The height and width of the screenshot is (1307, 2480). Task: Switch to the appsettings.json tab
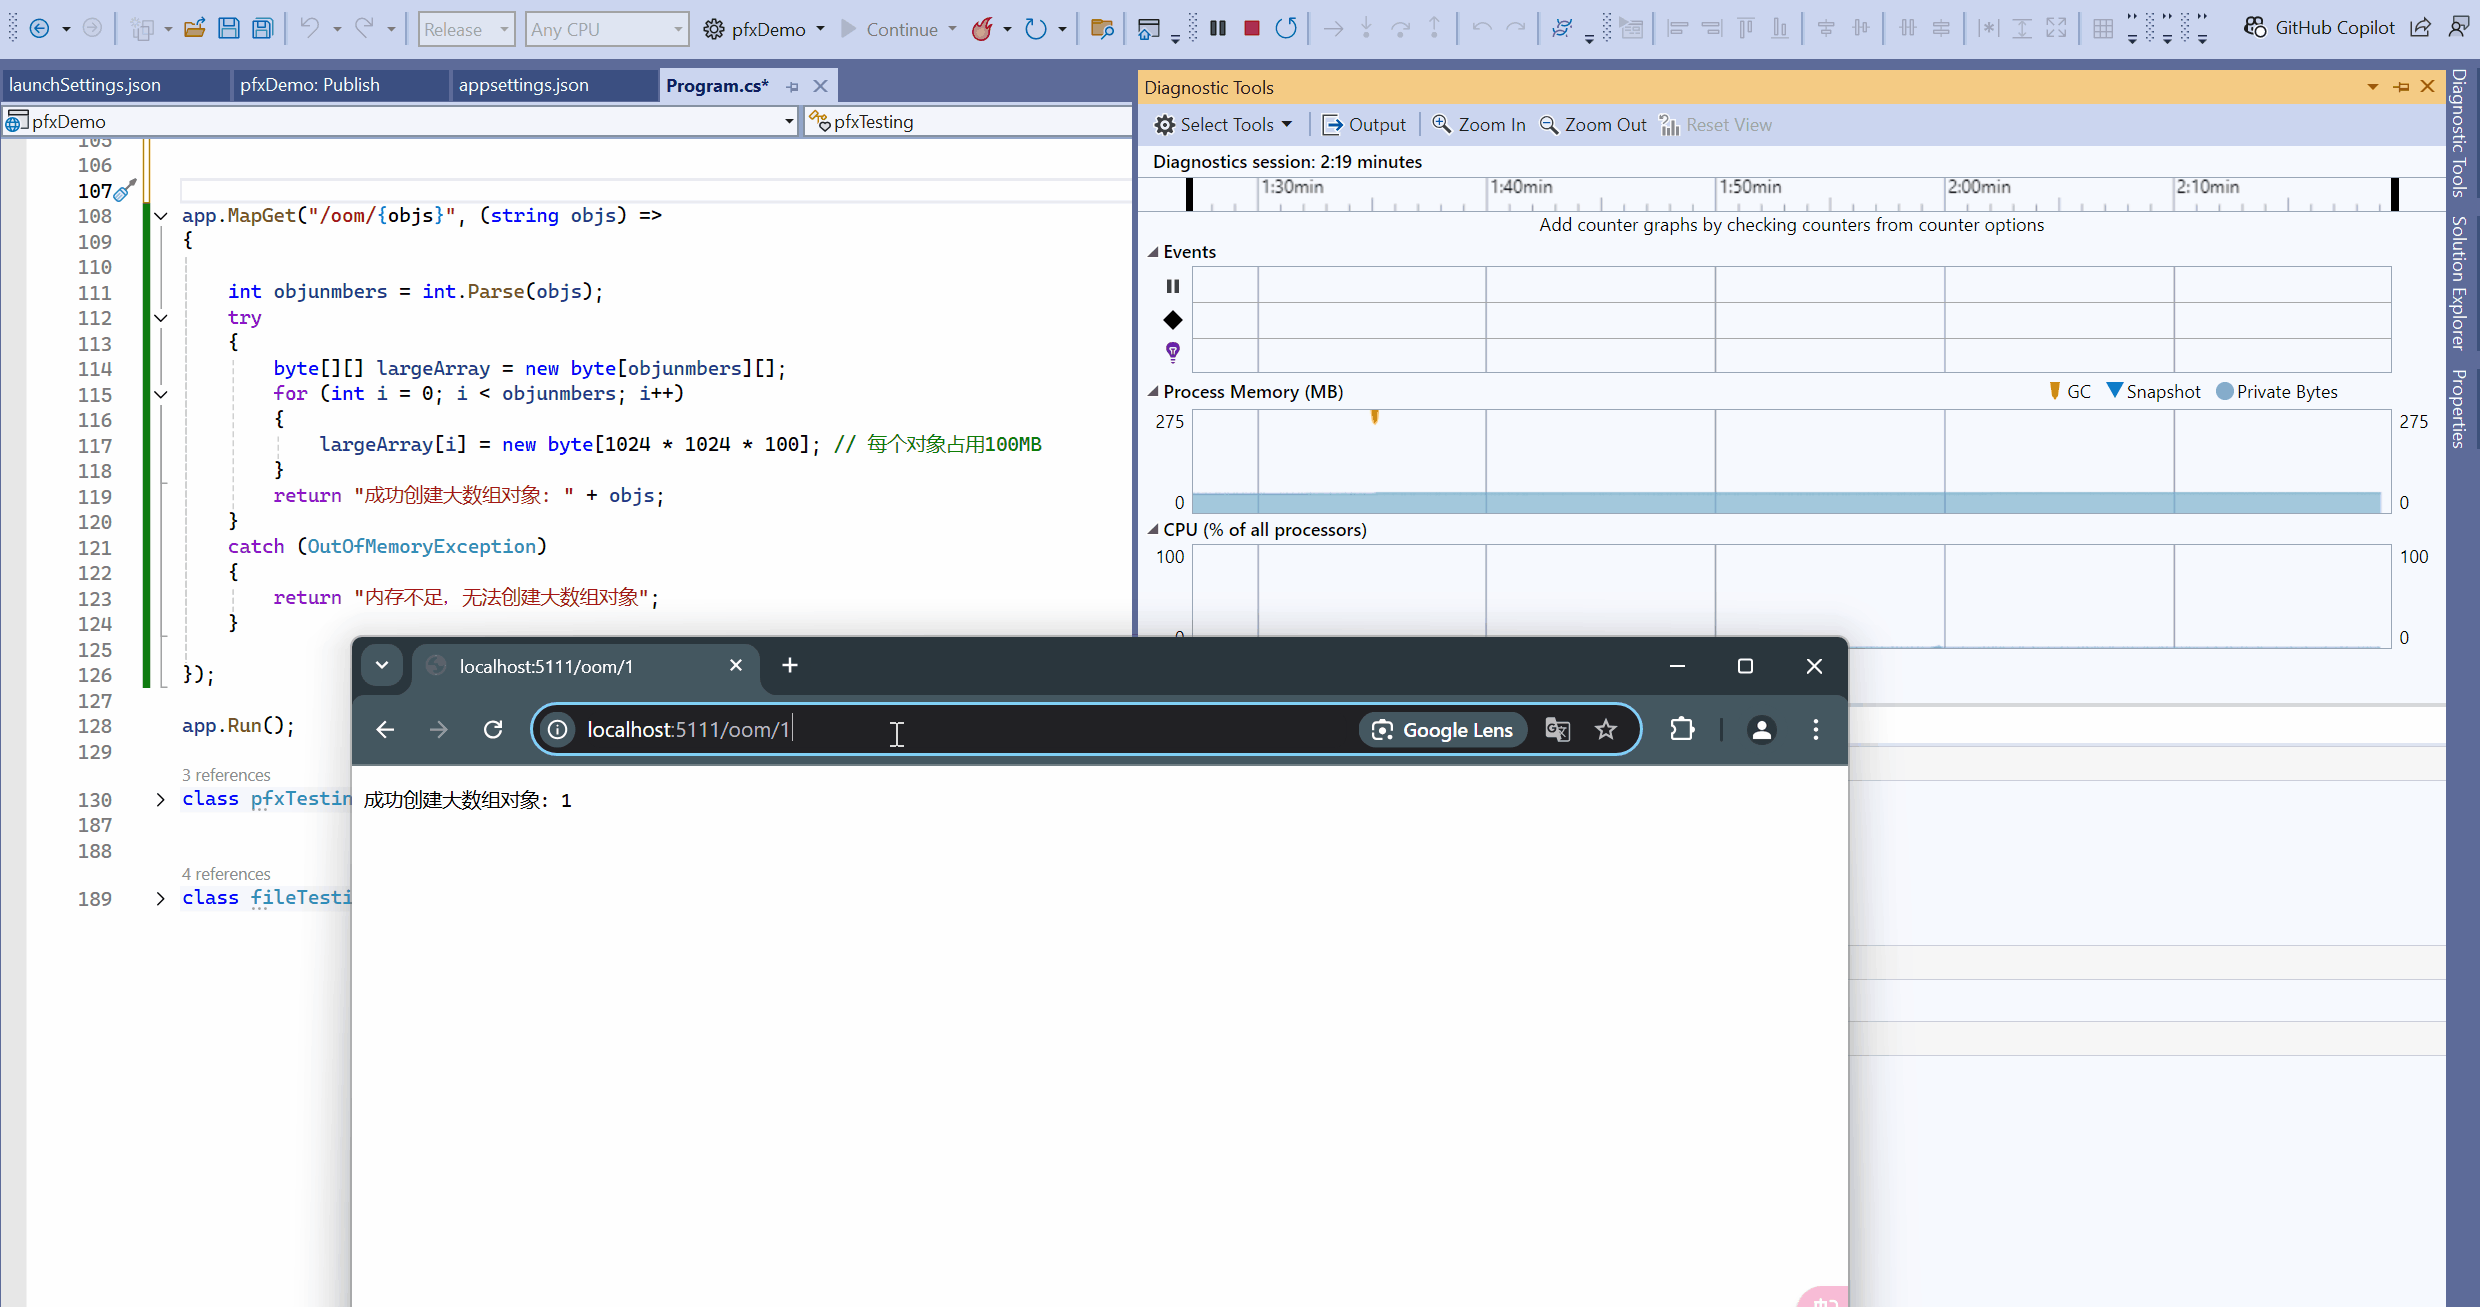[524, 85]
